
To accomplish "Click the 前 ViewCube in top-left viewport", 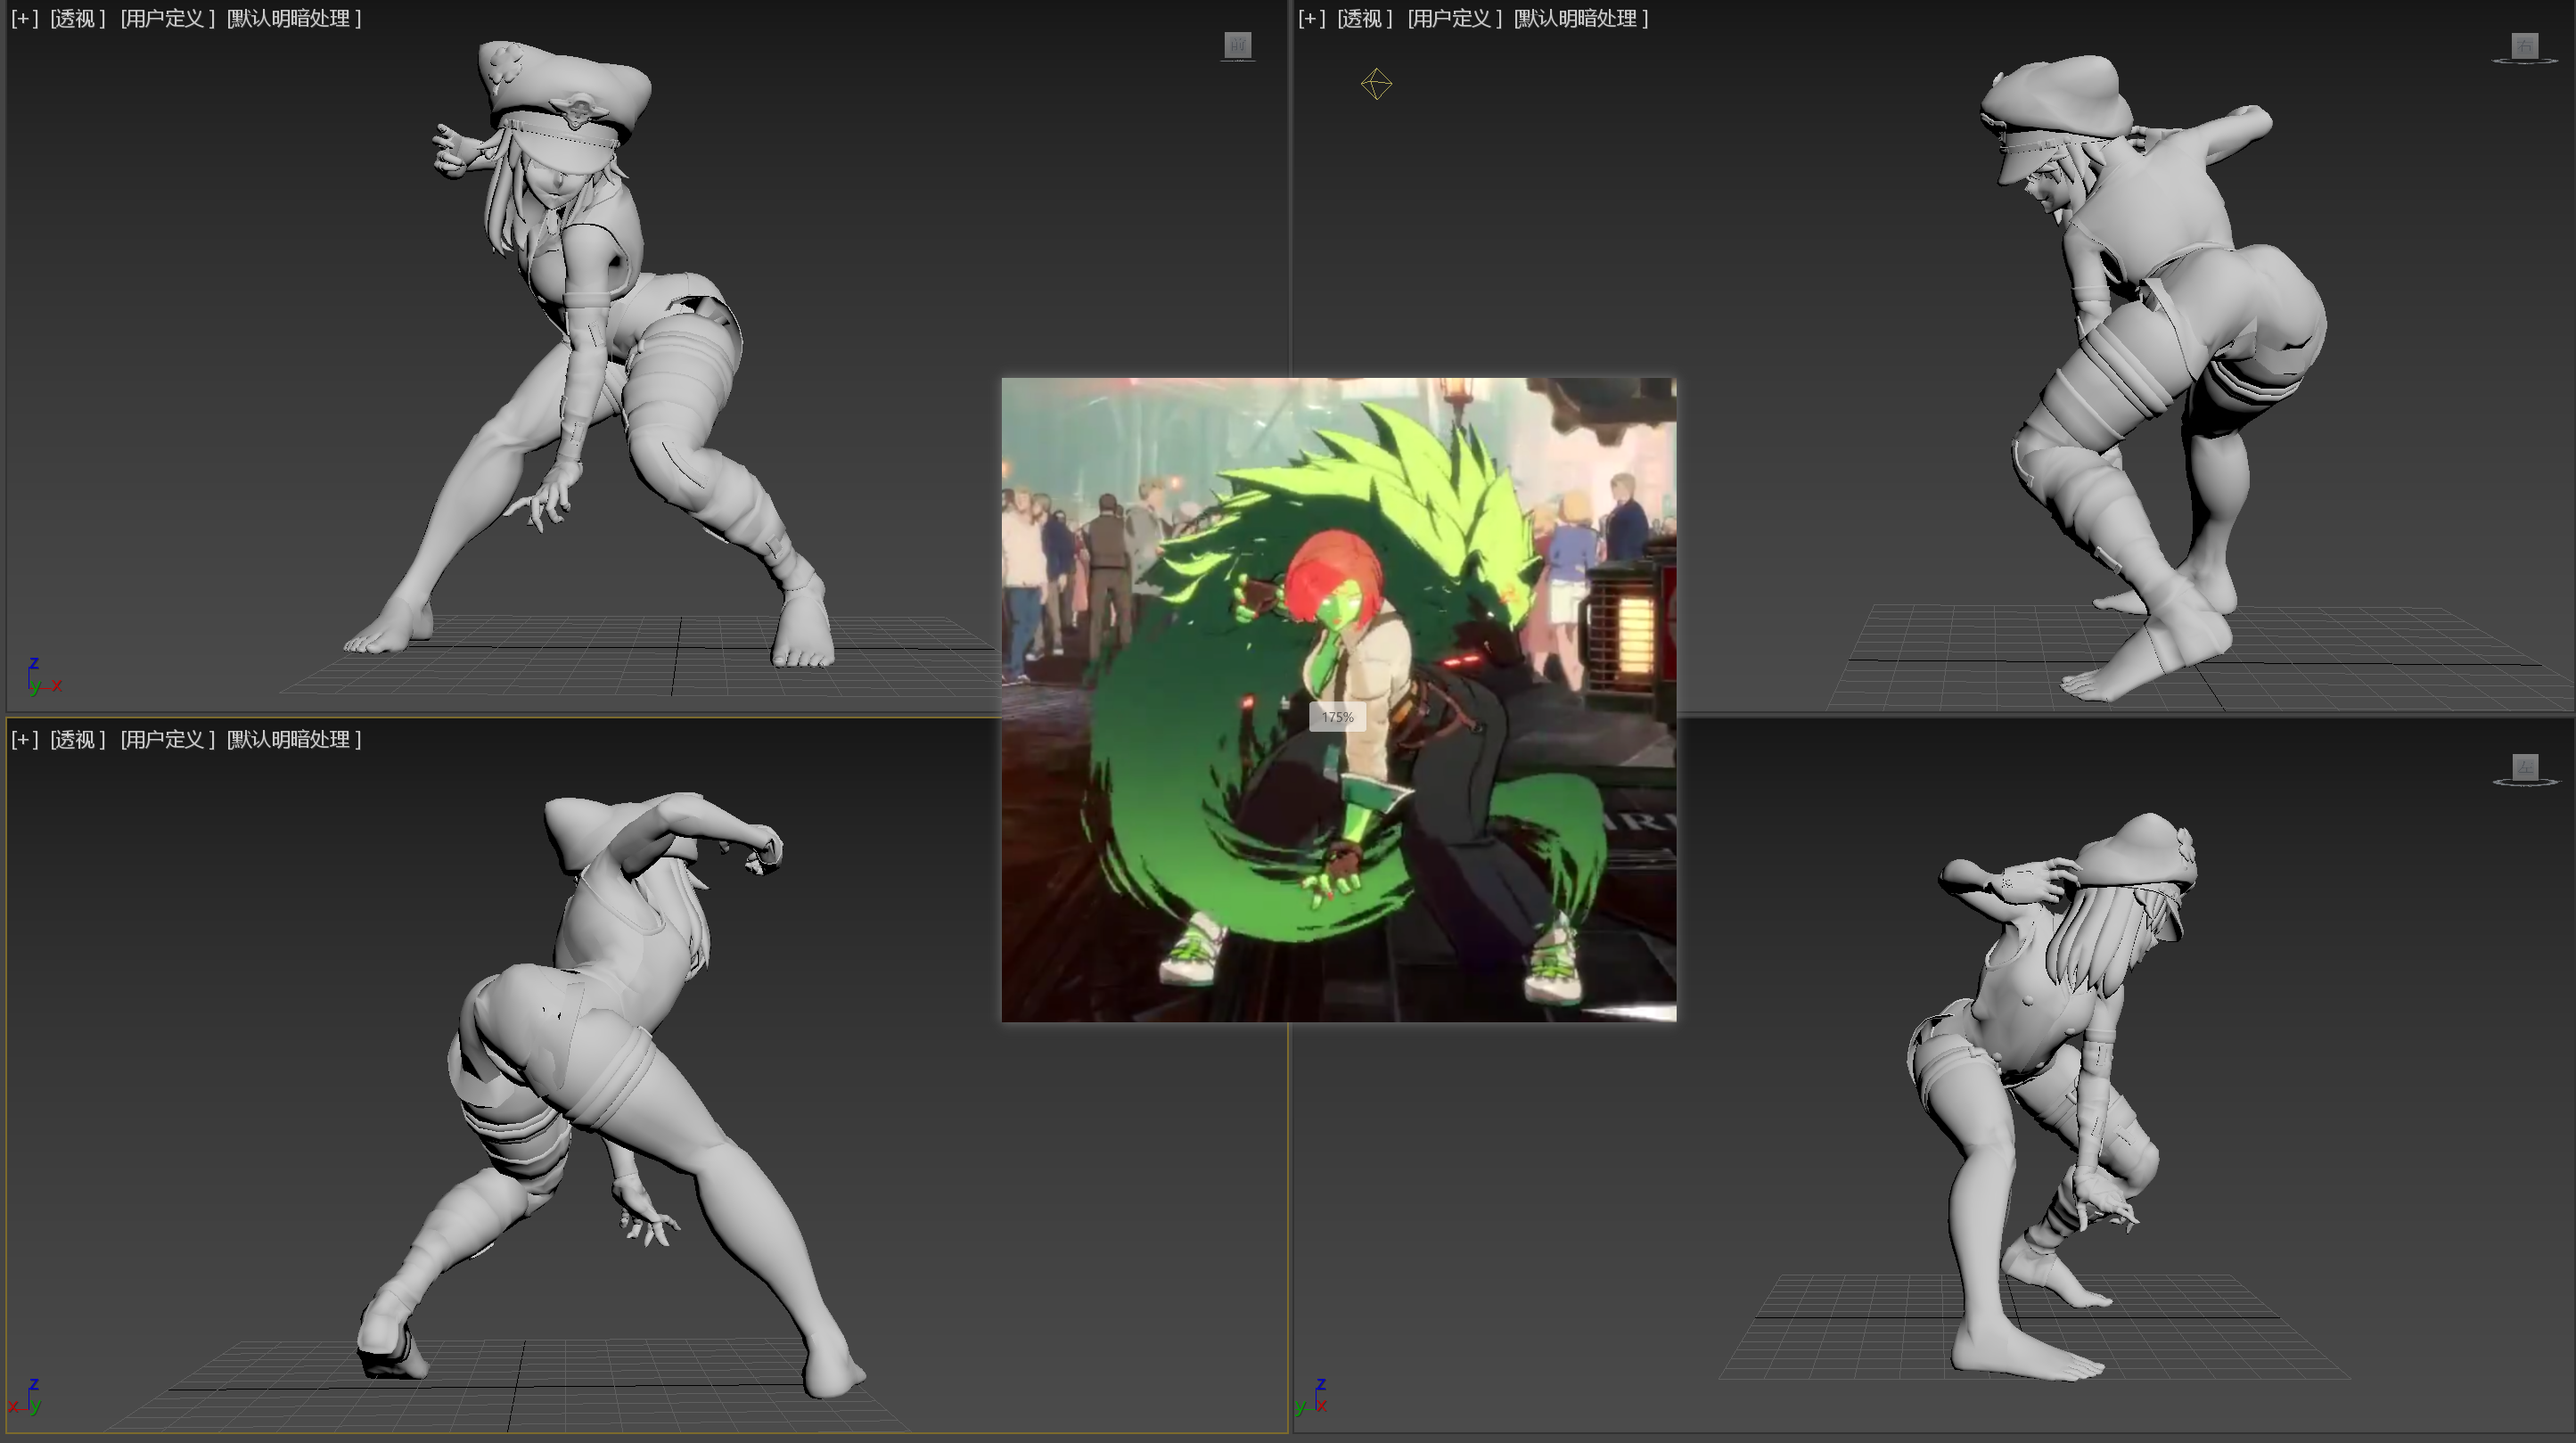I will (x=1238, y=45).
